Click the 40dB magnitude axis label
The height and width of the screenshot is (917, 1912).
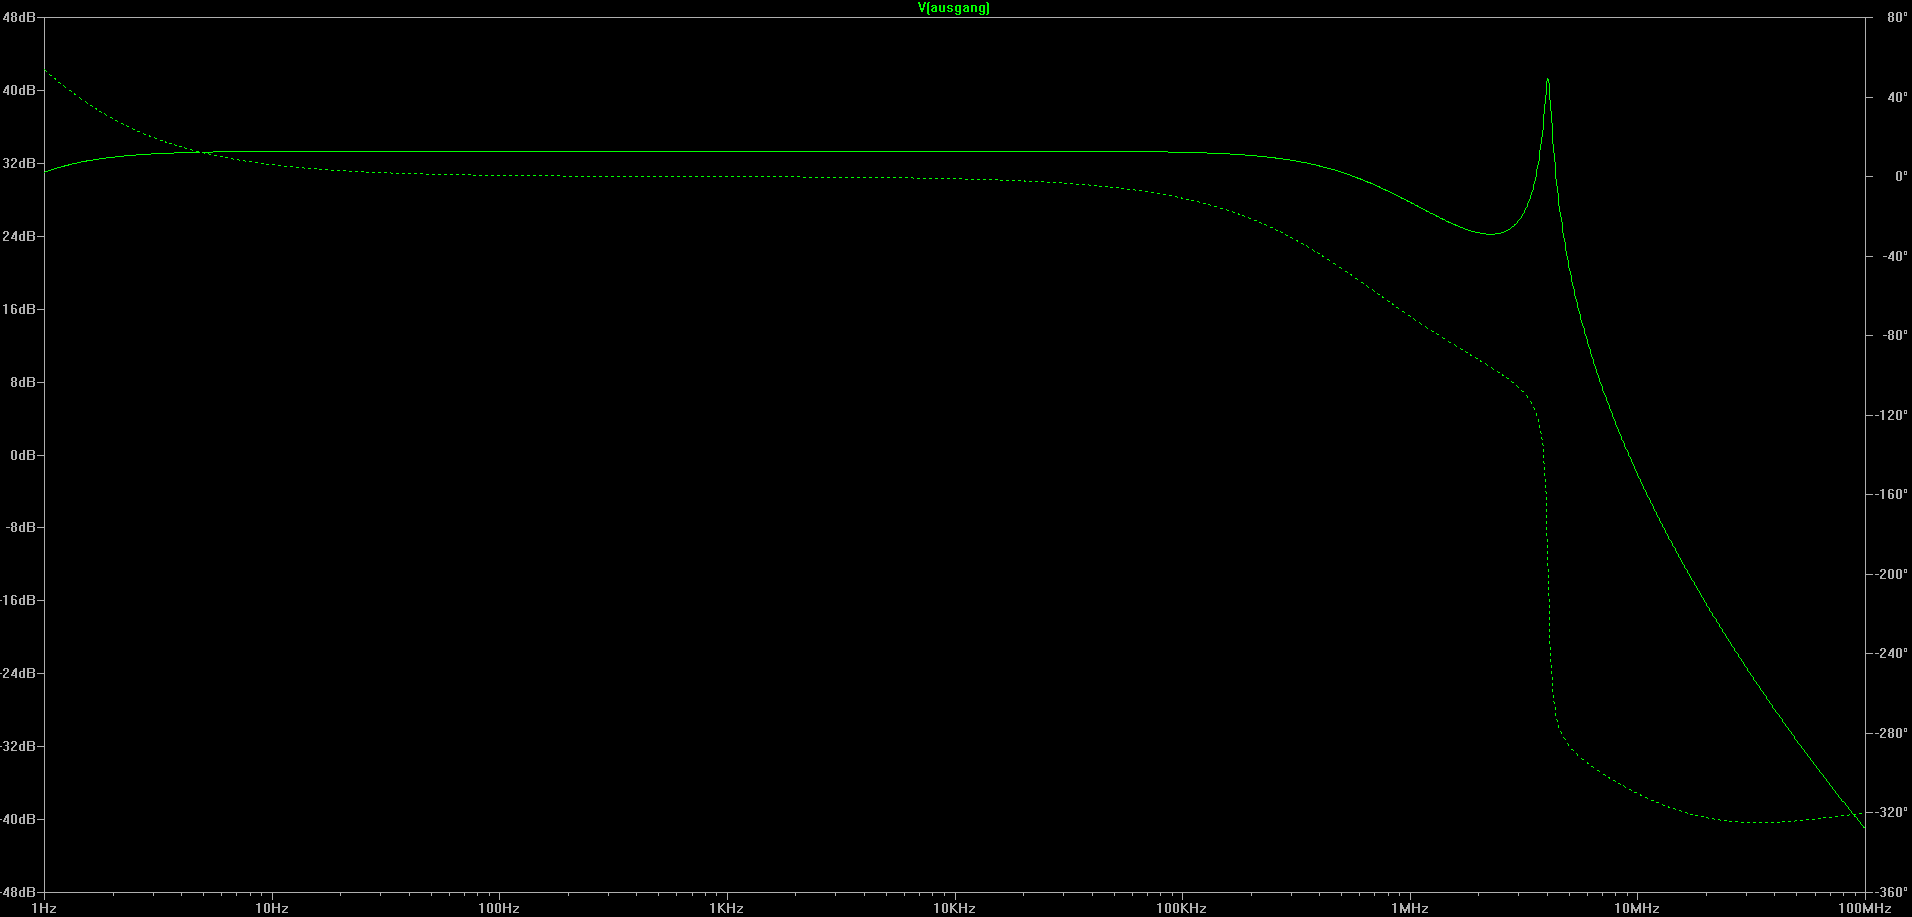pyautogui.click(x=19, y=90)
